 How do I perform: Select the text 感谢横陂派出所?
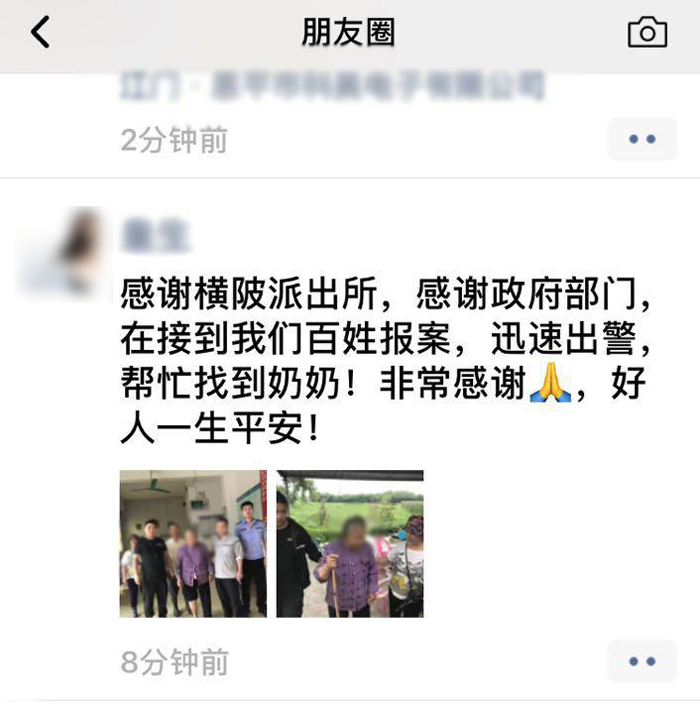pos(249,294)
